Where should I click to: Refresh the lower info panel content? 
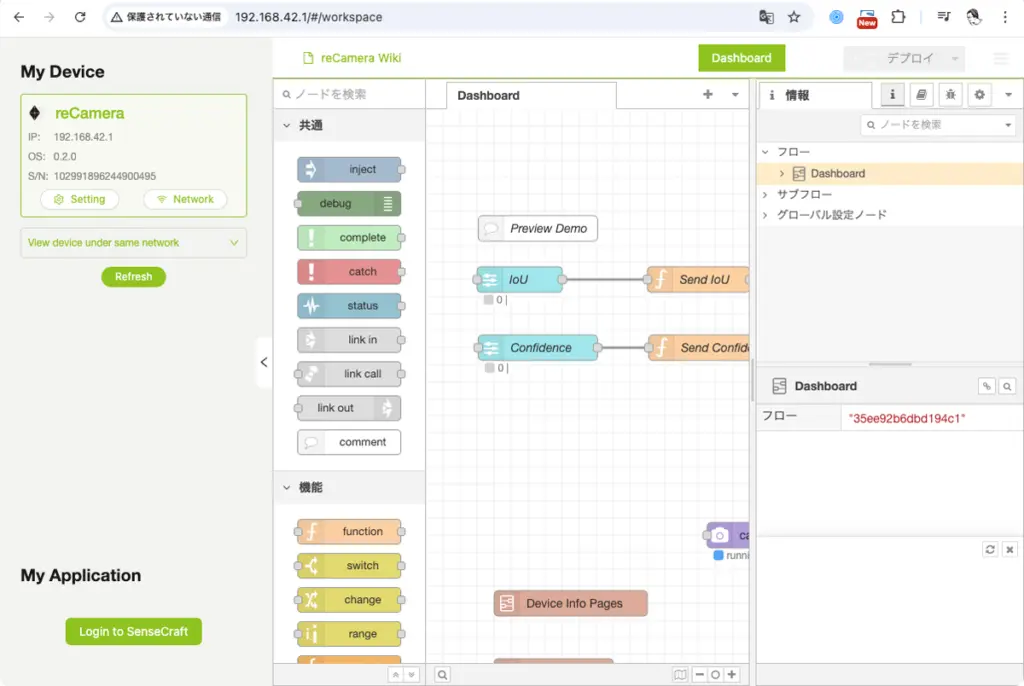click(990, 549)
